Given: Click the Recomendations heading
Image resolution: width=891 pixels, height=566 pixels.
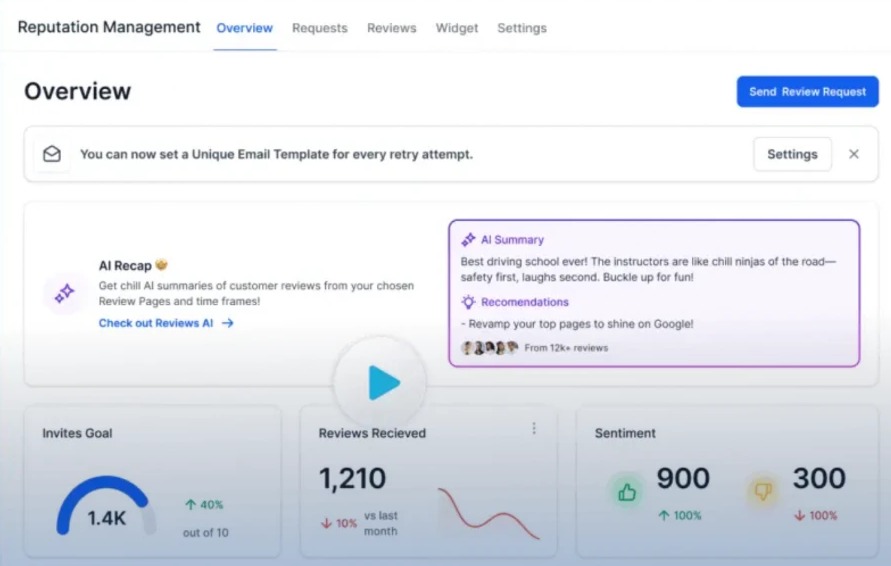Looking at the screenshot, I should [524, 302].
